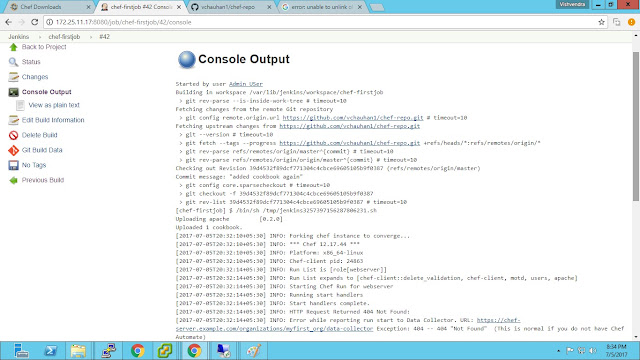This screenshot has height=360, width=640.
Task: Click the Commit message added cookbook again line
Action: pos(239,177)
